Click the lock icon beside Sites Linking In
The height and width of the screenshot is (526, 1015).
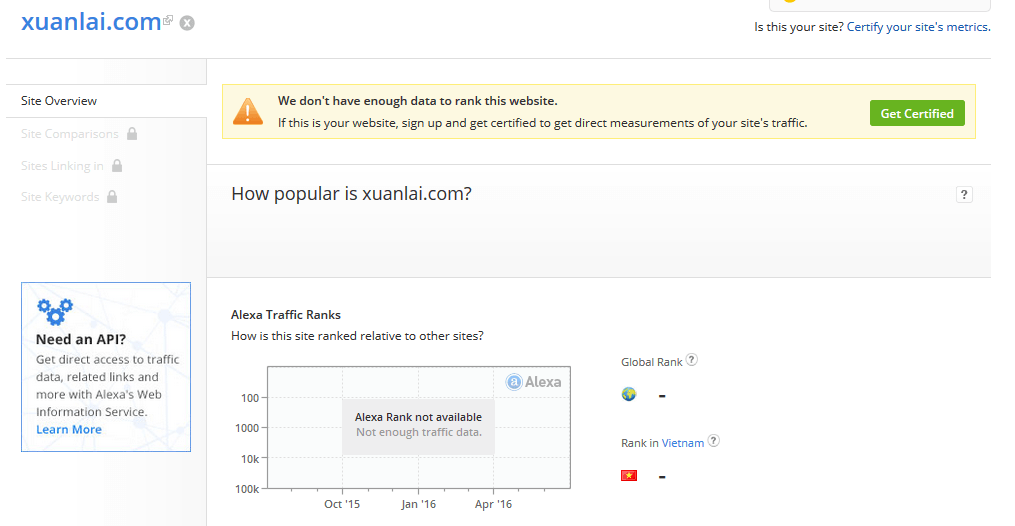tap(117, 166)
